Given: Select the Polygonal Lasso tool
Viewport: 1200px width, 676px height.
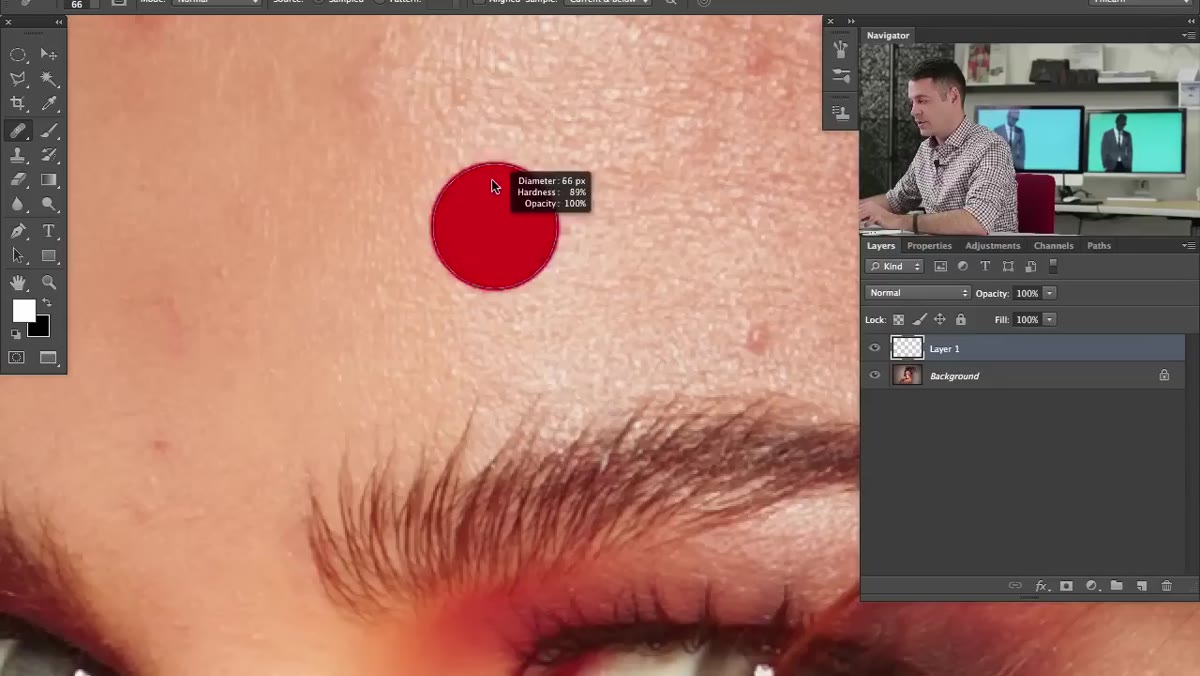Looking at the screenshot, I should pyautogui.click(x=18, y=79).
